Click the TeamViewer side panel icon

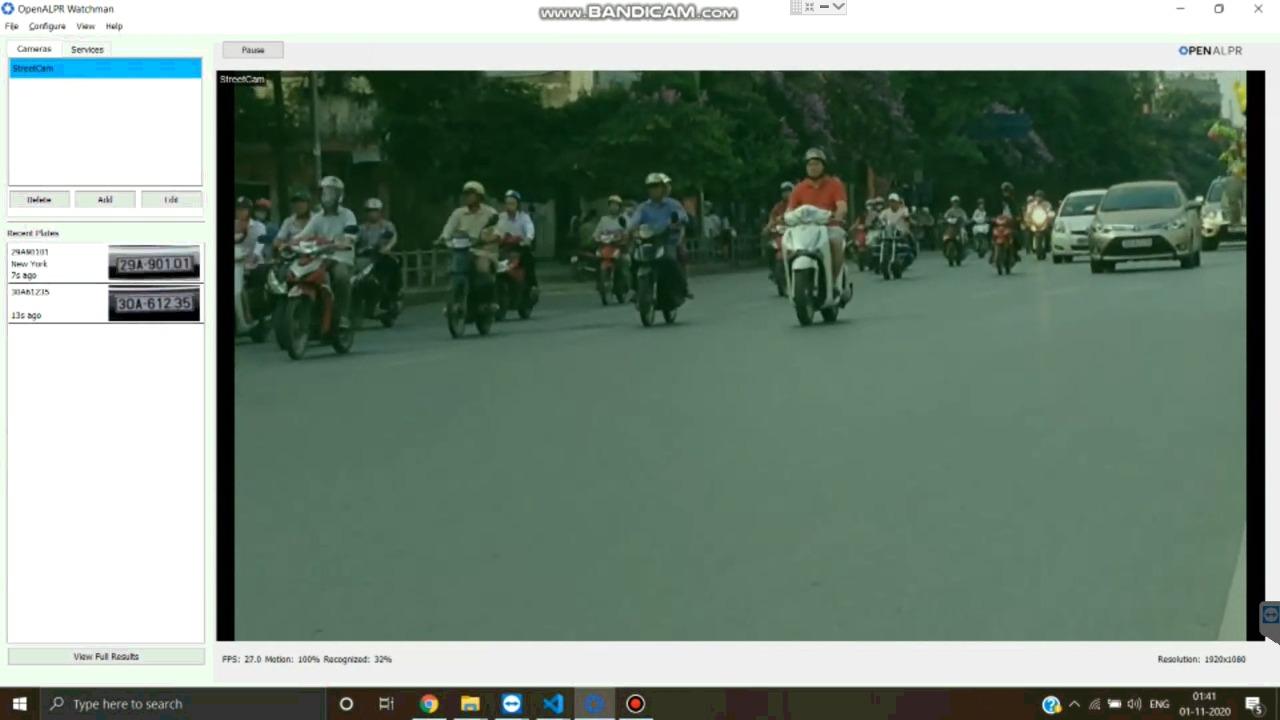pos(1270,615)
